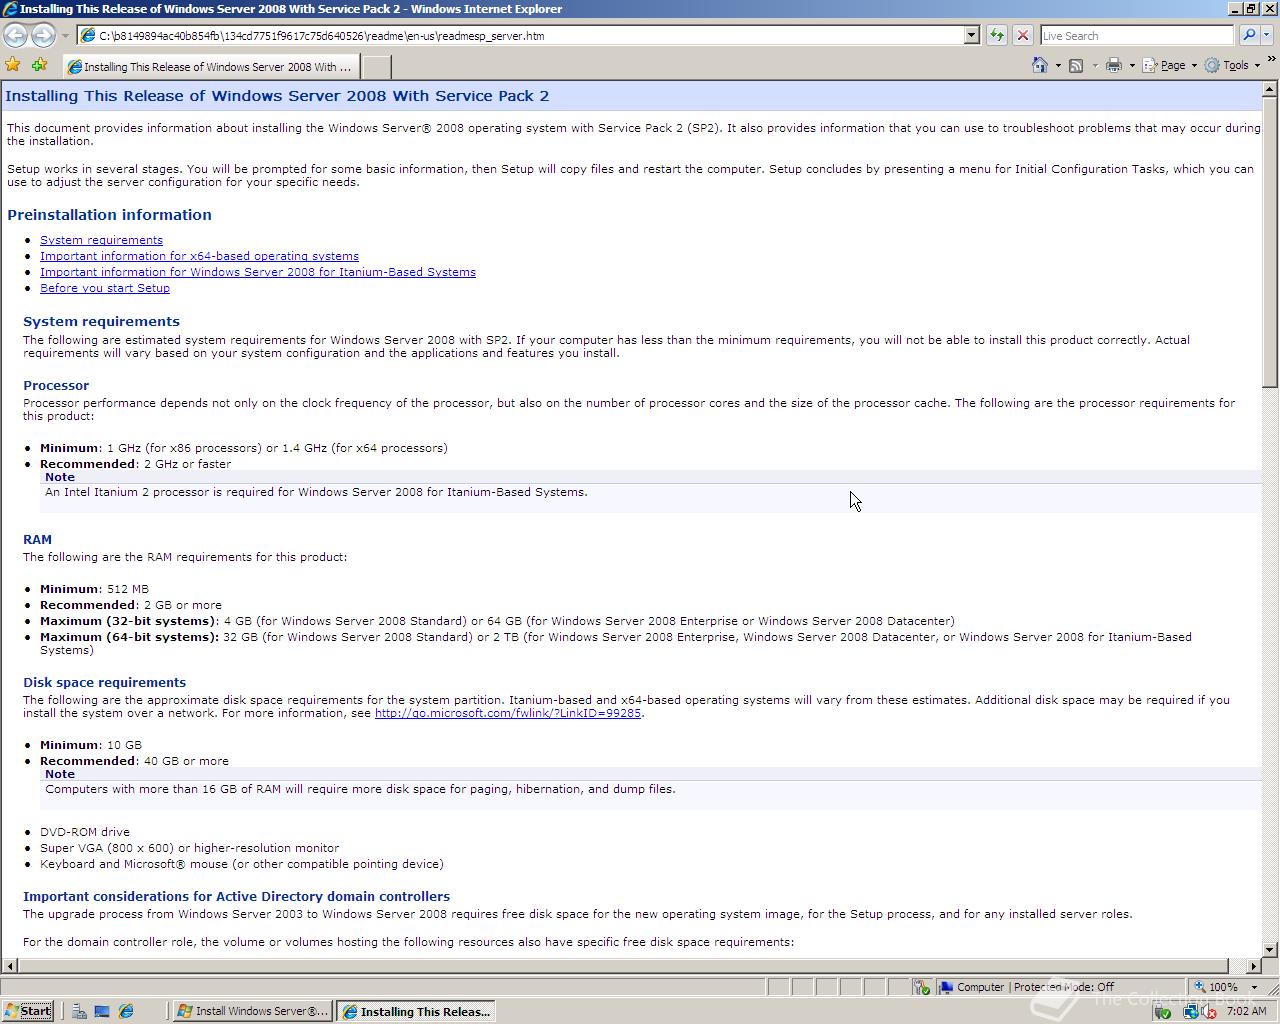Click the muted volume tray icon
1280x1024 pixels.
tap(1209, 1012)
